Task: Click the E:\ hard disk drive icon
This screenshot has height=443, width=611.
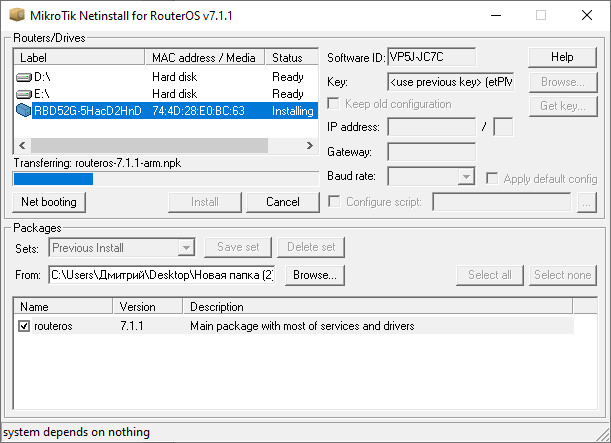Action: coord(24,93)
